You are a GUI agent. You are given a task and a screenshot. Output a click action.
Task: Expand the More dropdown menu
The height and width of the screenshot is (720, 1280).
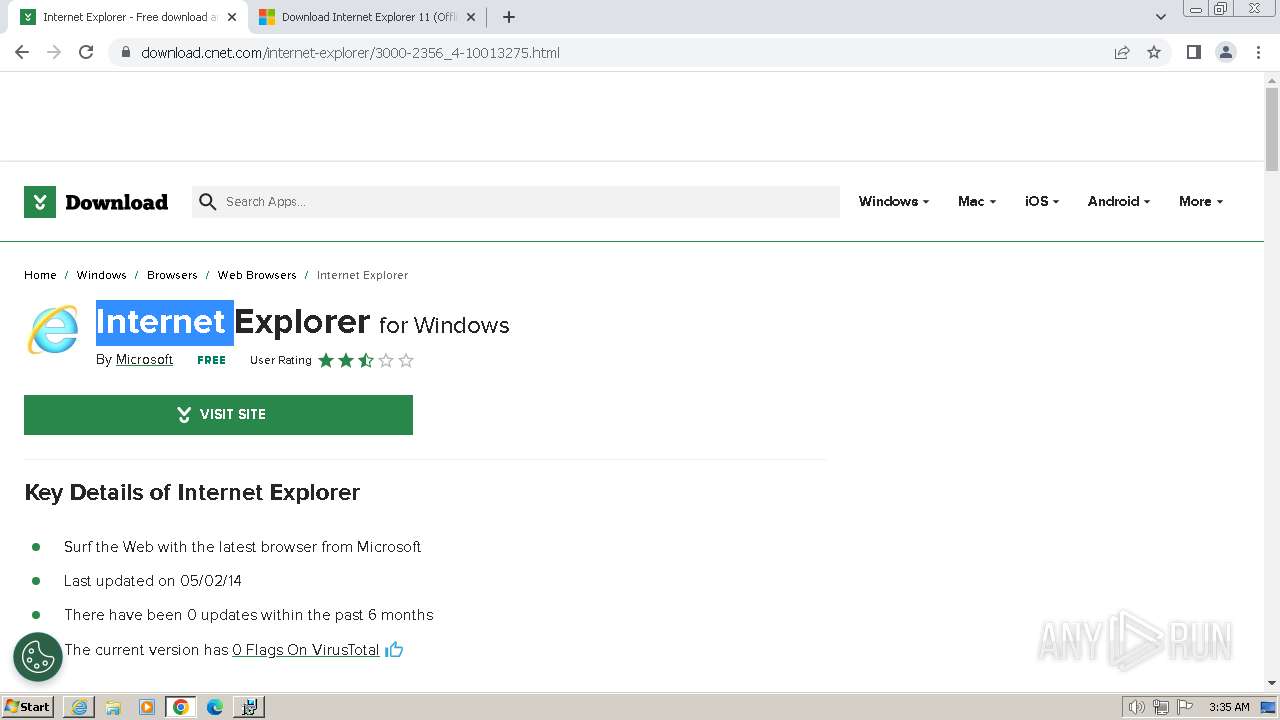[x=1201, y=201]
